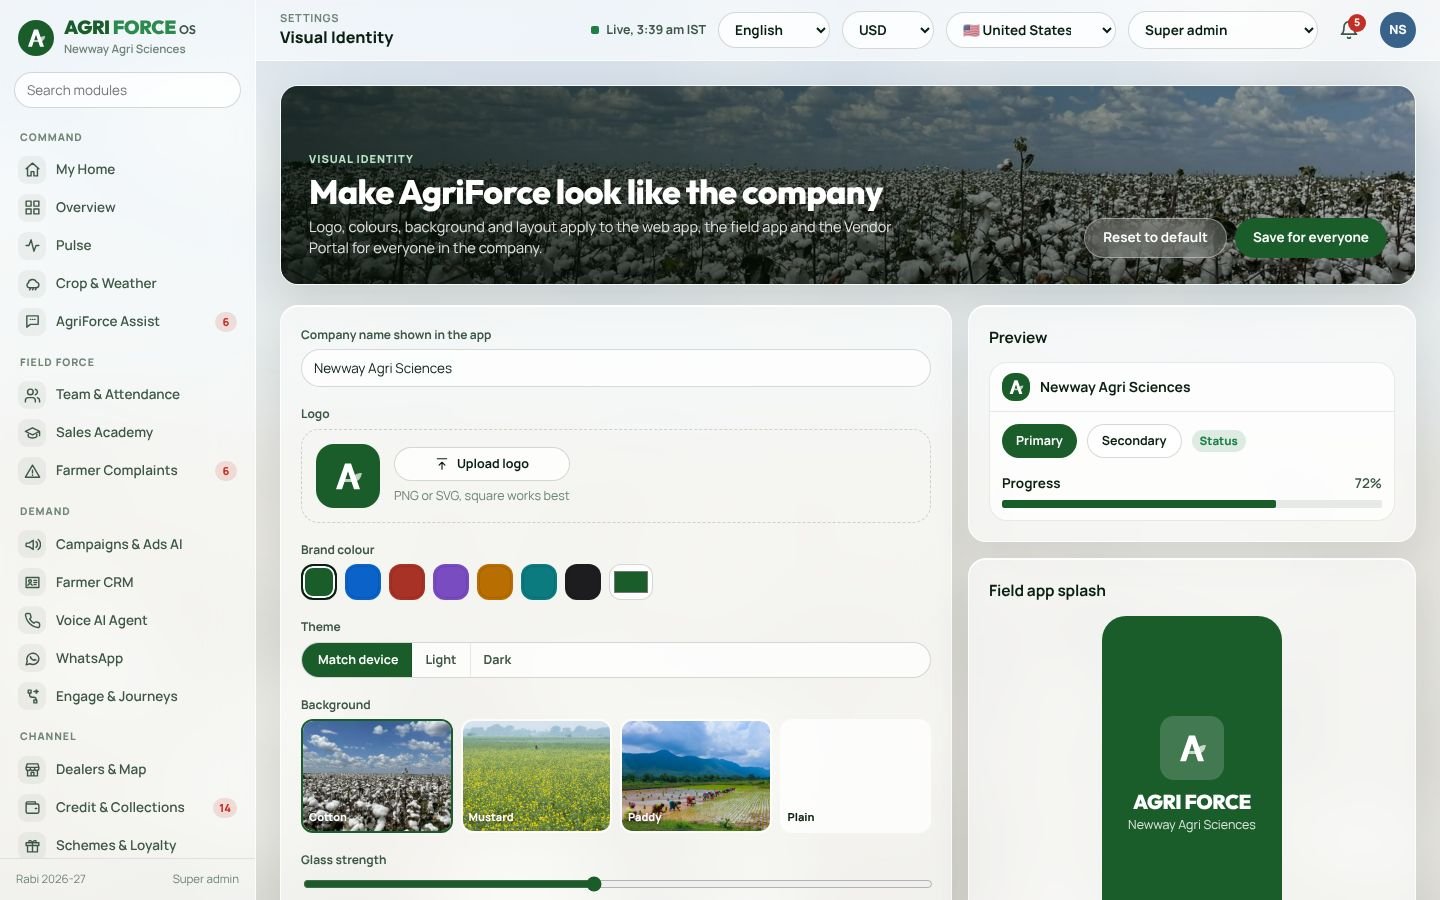Screen dimensions: 1440x900
Task: Click the Schemes & Loyalty gift icon
Action: [x=33, y=846]
